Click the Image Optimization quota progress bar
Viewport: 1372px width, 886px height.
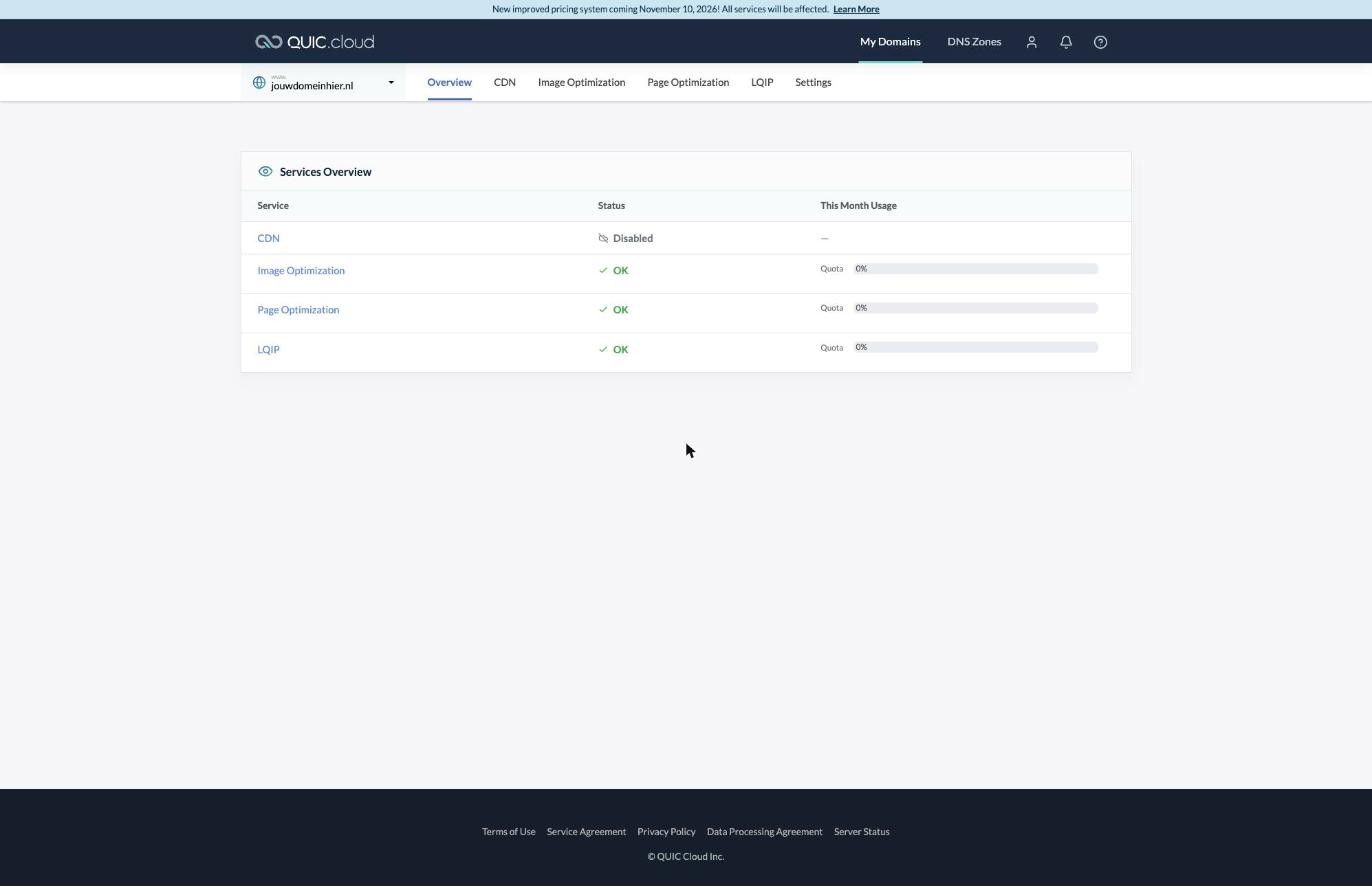click(x=976, y=269)
